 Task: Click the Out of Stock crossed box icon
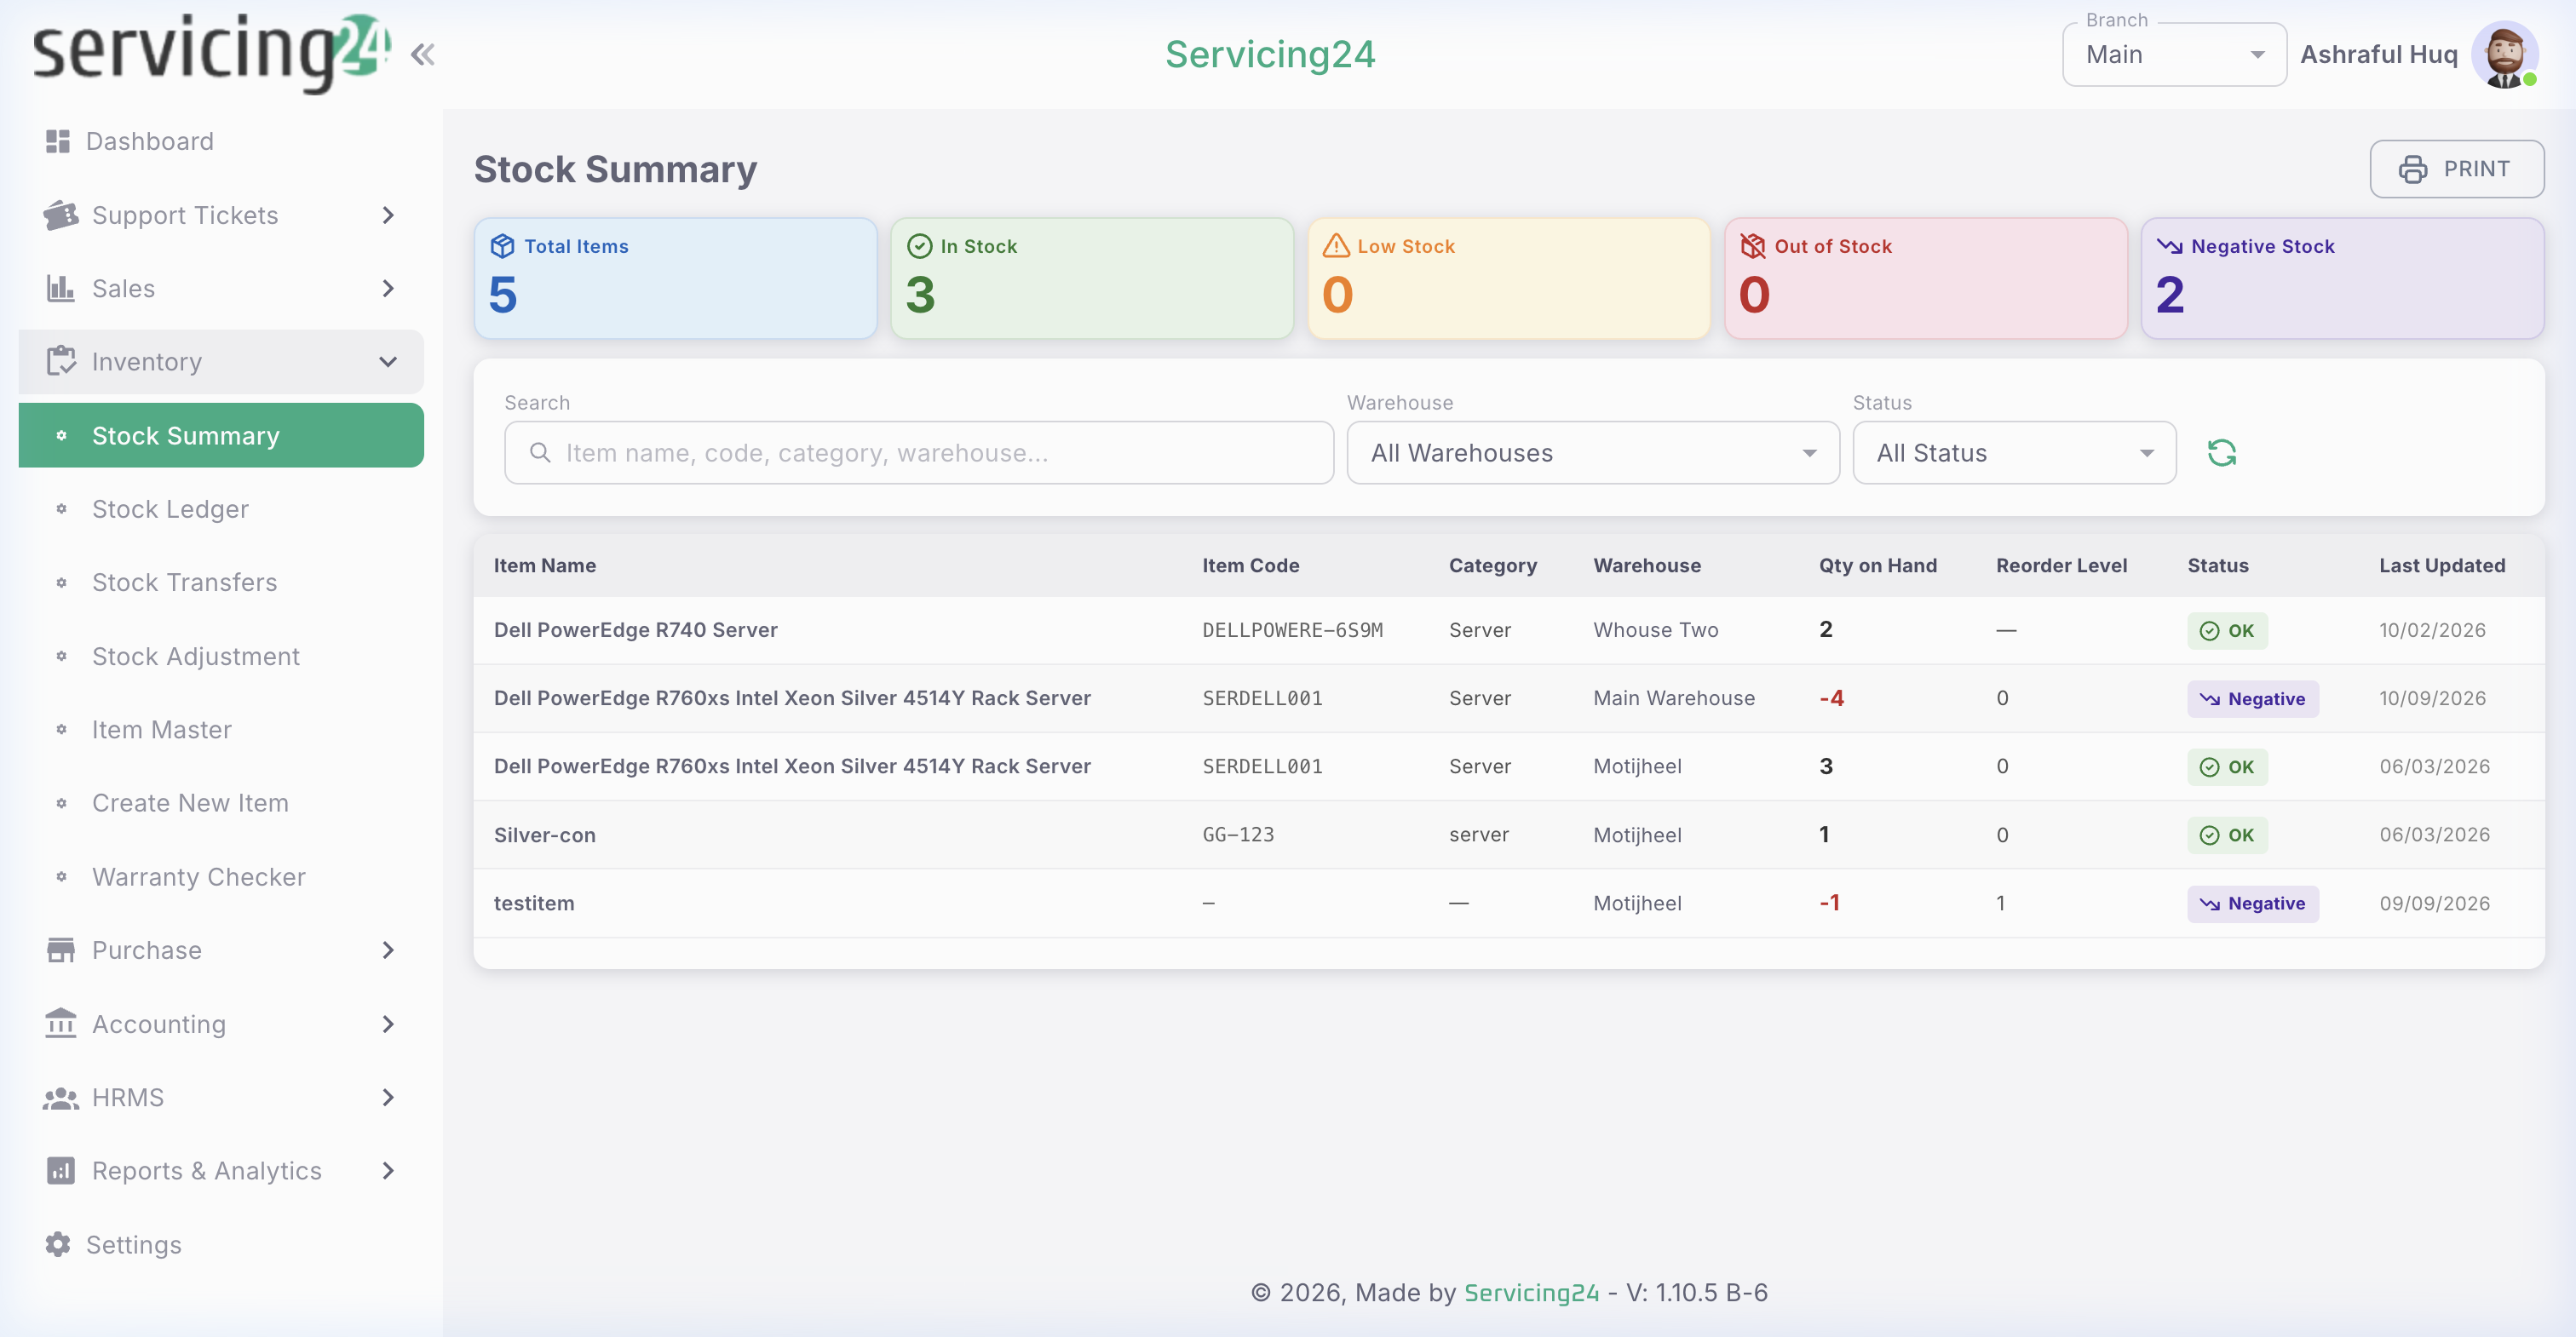click(x=1753, y=246)
